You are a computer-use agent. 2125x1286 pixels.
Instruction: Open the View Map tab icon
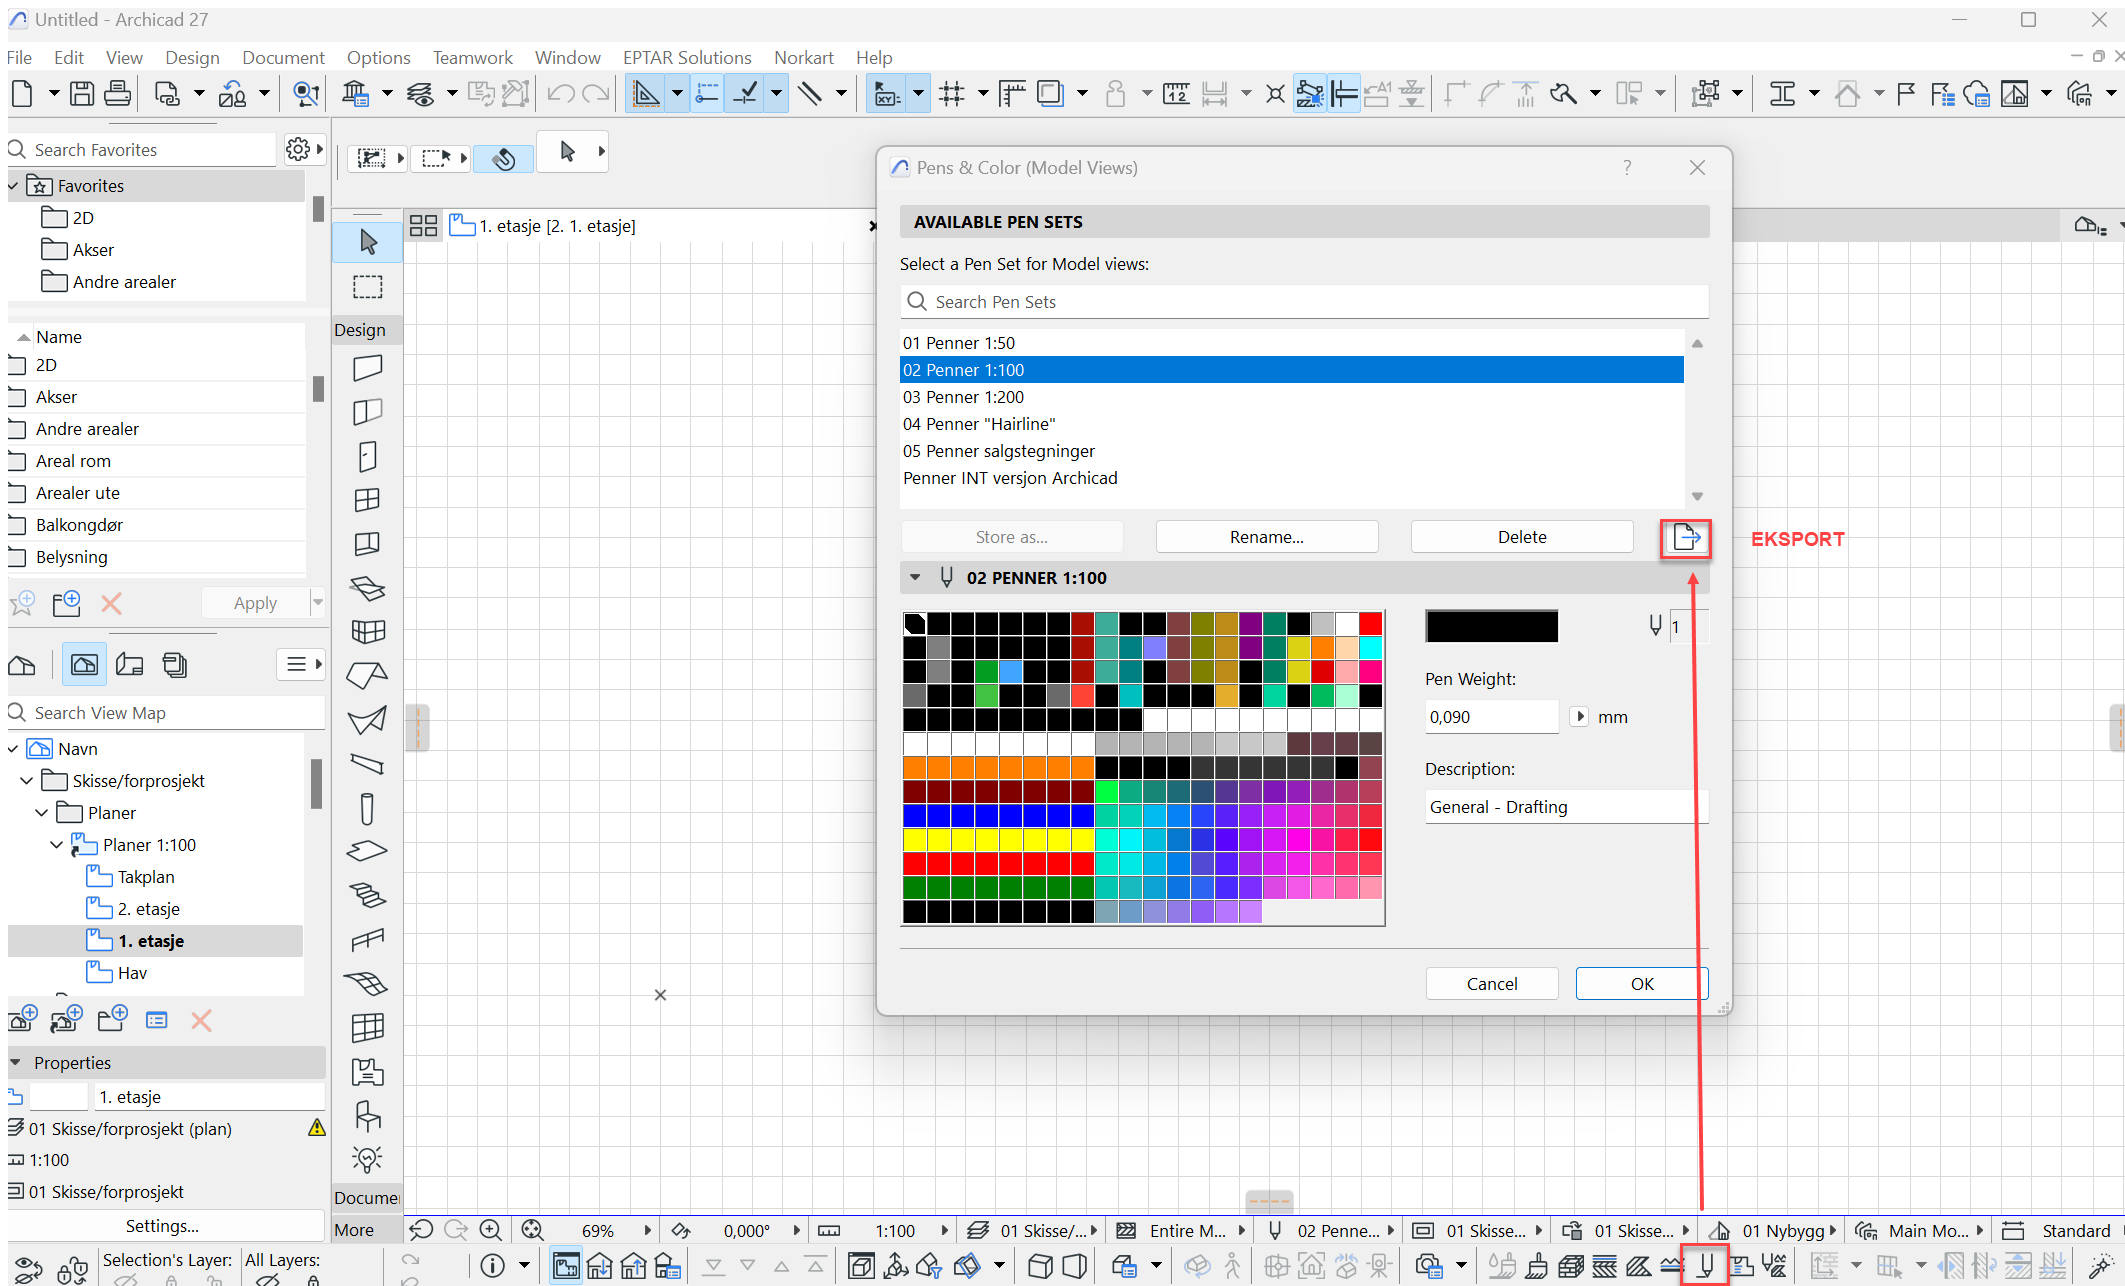pyautogui.click(x=84, y=665)
